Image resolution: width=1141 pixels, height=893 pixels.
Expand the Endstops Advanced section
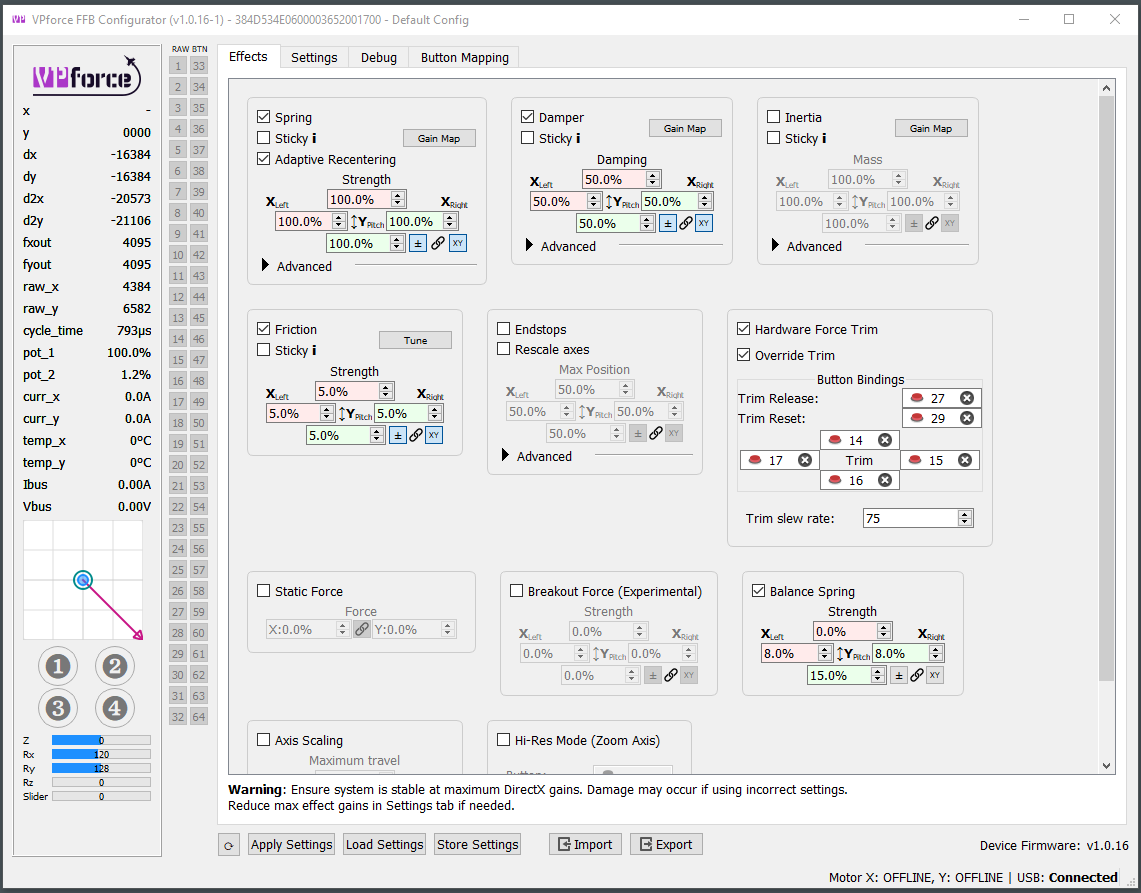pyautogui.click(x=506, y=456)
